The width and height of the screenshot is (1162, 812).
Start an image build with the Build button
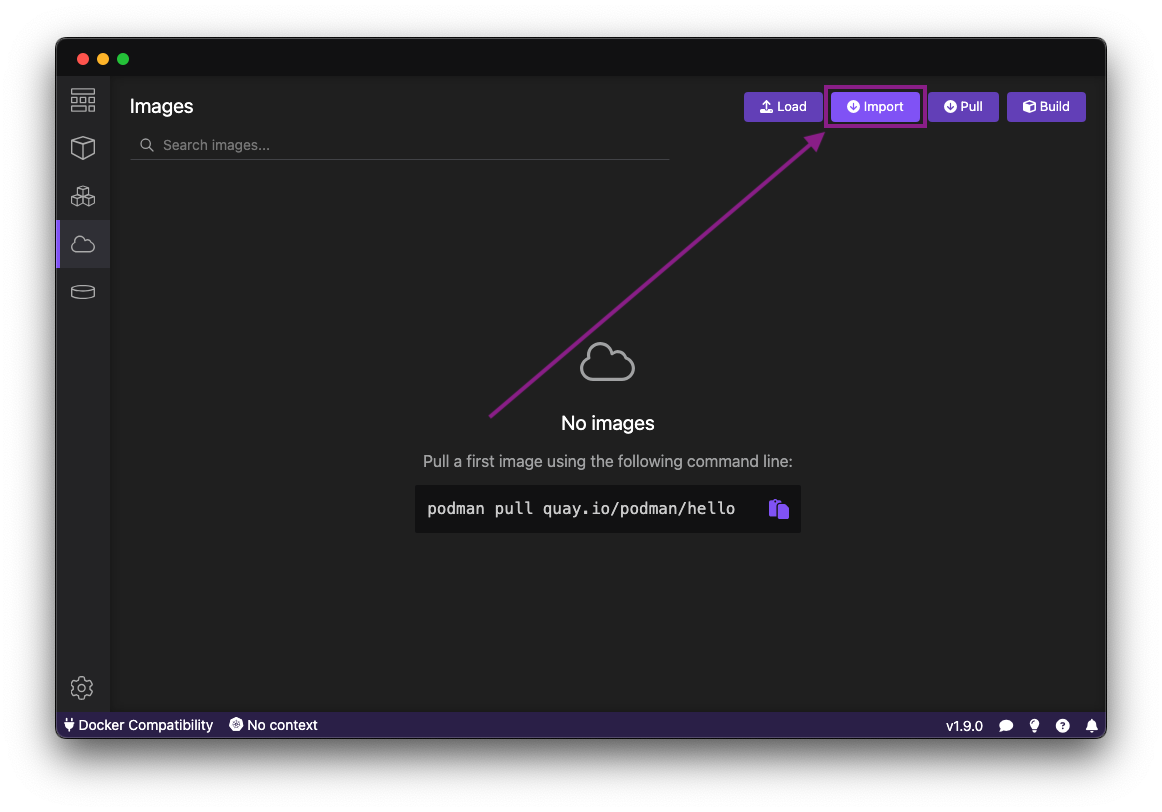[1046, 107]
